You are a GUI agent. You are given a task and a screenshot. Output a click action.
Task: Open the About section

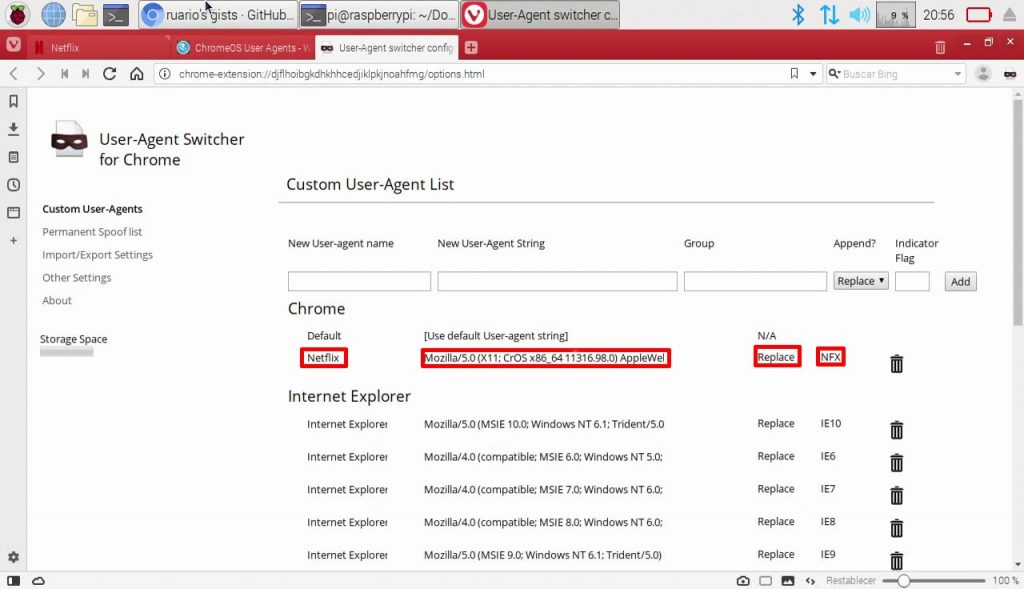(57, 300)
